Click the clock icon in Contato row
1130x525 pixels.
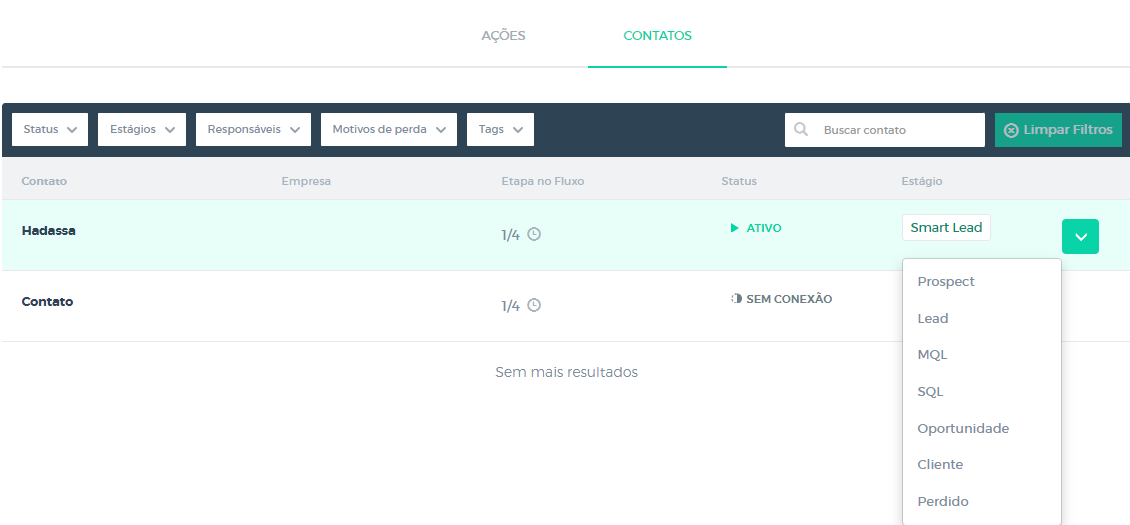[x=534, y=305]
